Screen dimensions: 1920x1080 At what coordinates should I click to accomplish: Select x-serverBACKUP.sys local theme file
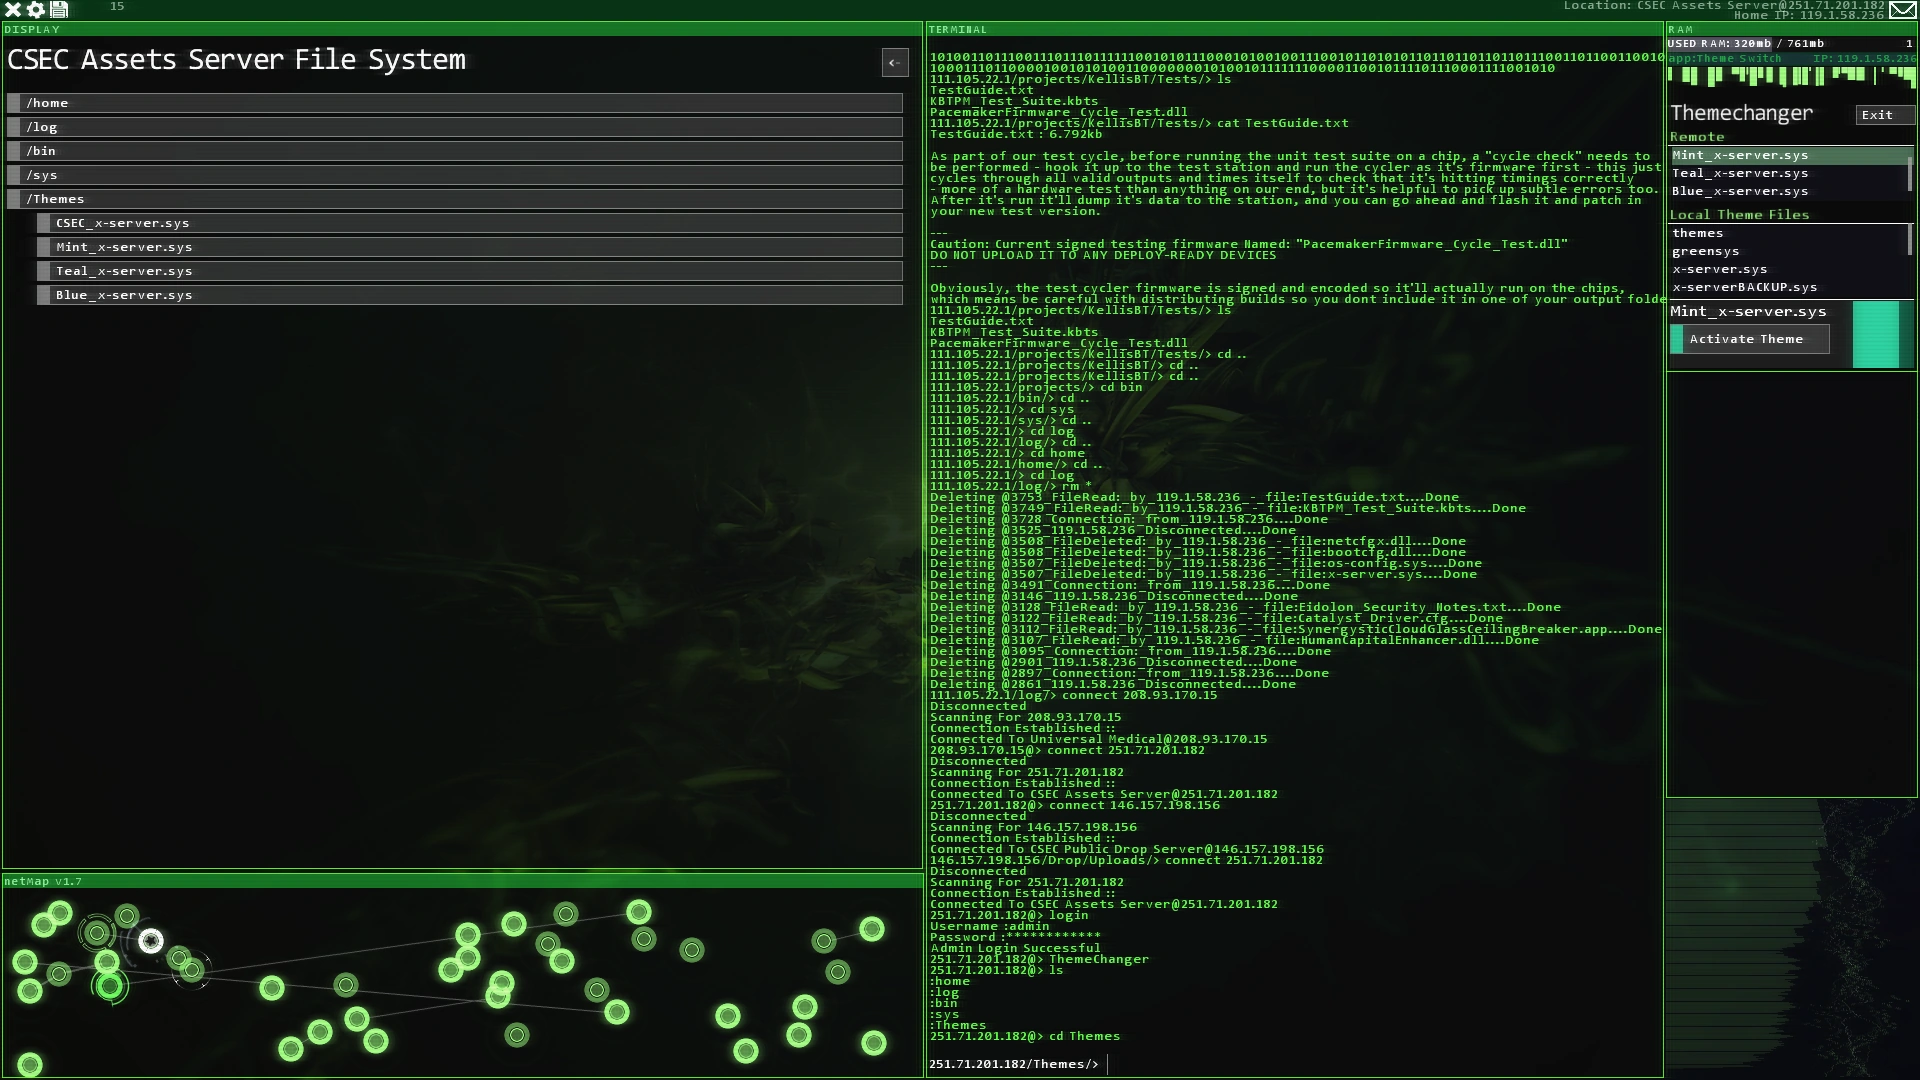pyautogui.click(x=1745, y=287)
